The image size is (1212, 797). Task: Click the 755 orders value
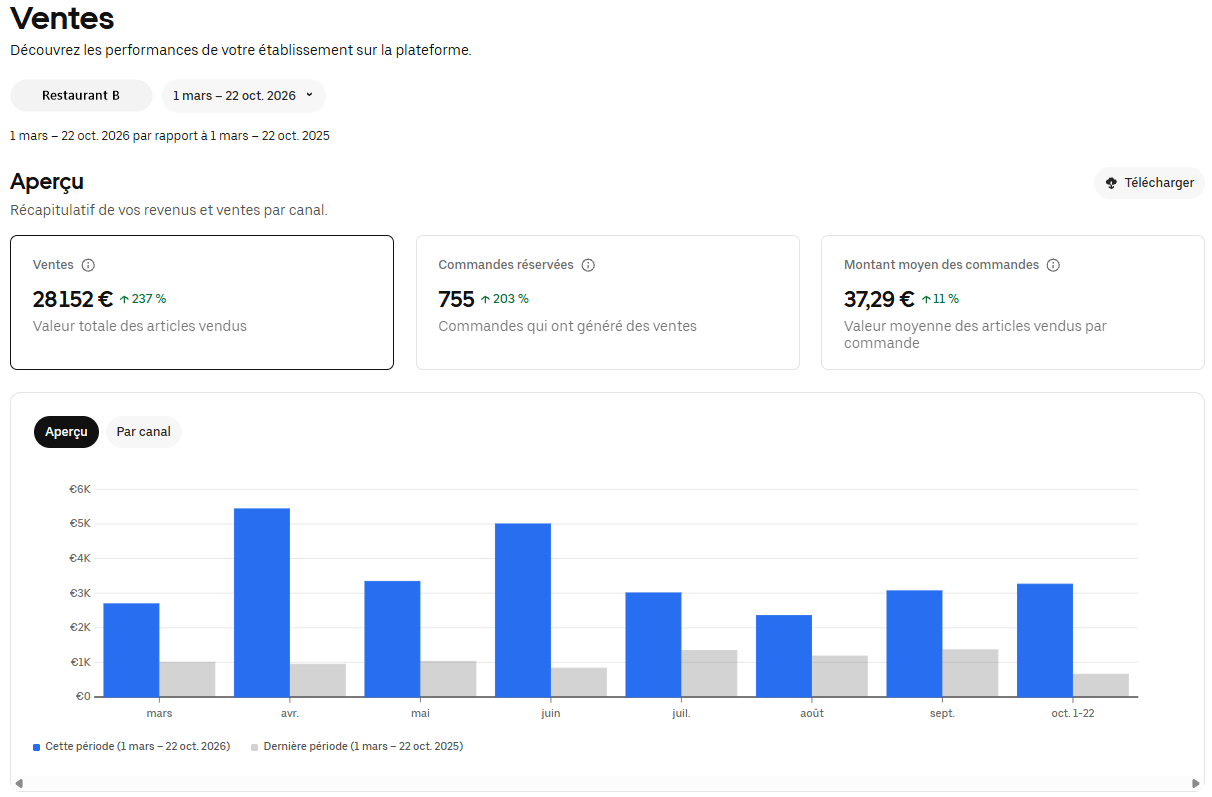coord(456,299)
